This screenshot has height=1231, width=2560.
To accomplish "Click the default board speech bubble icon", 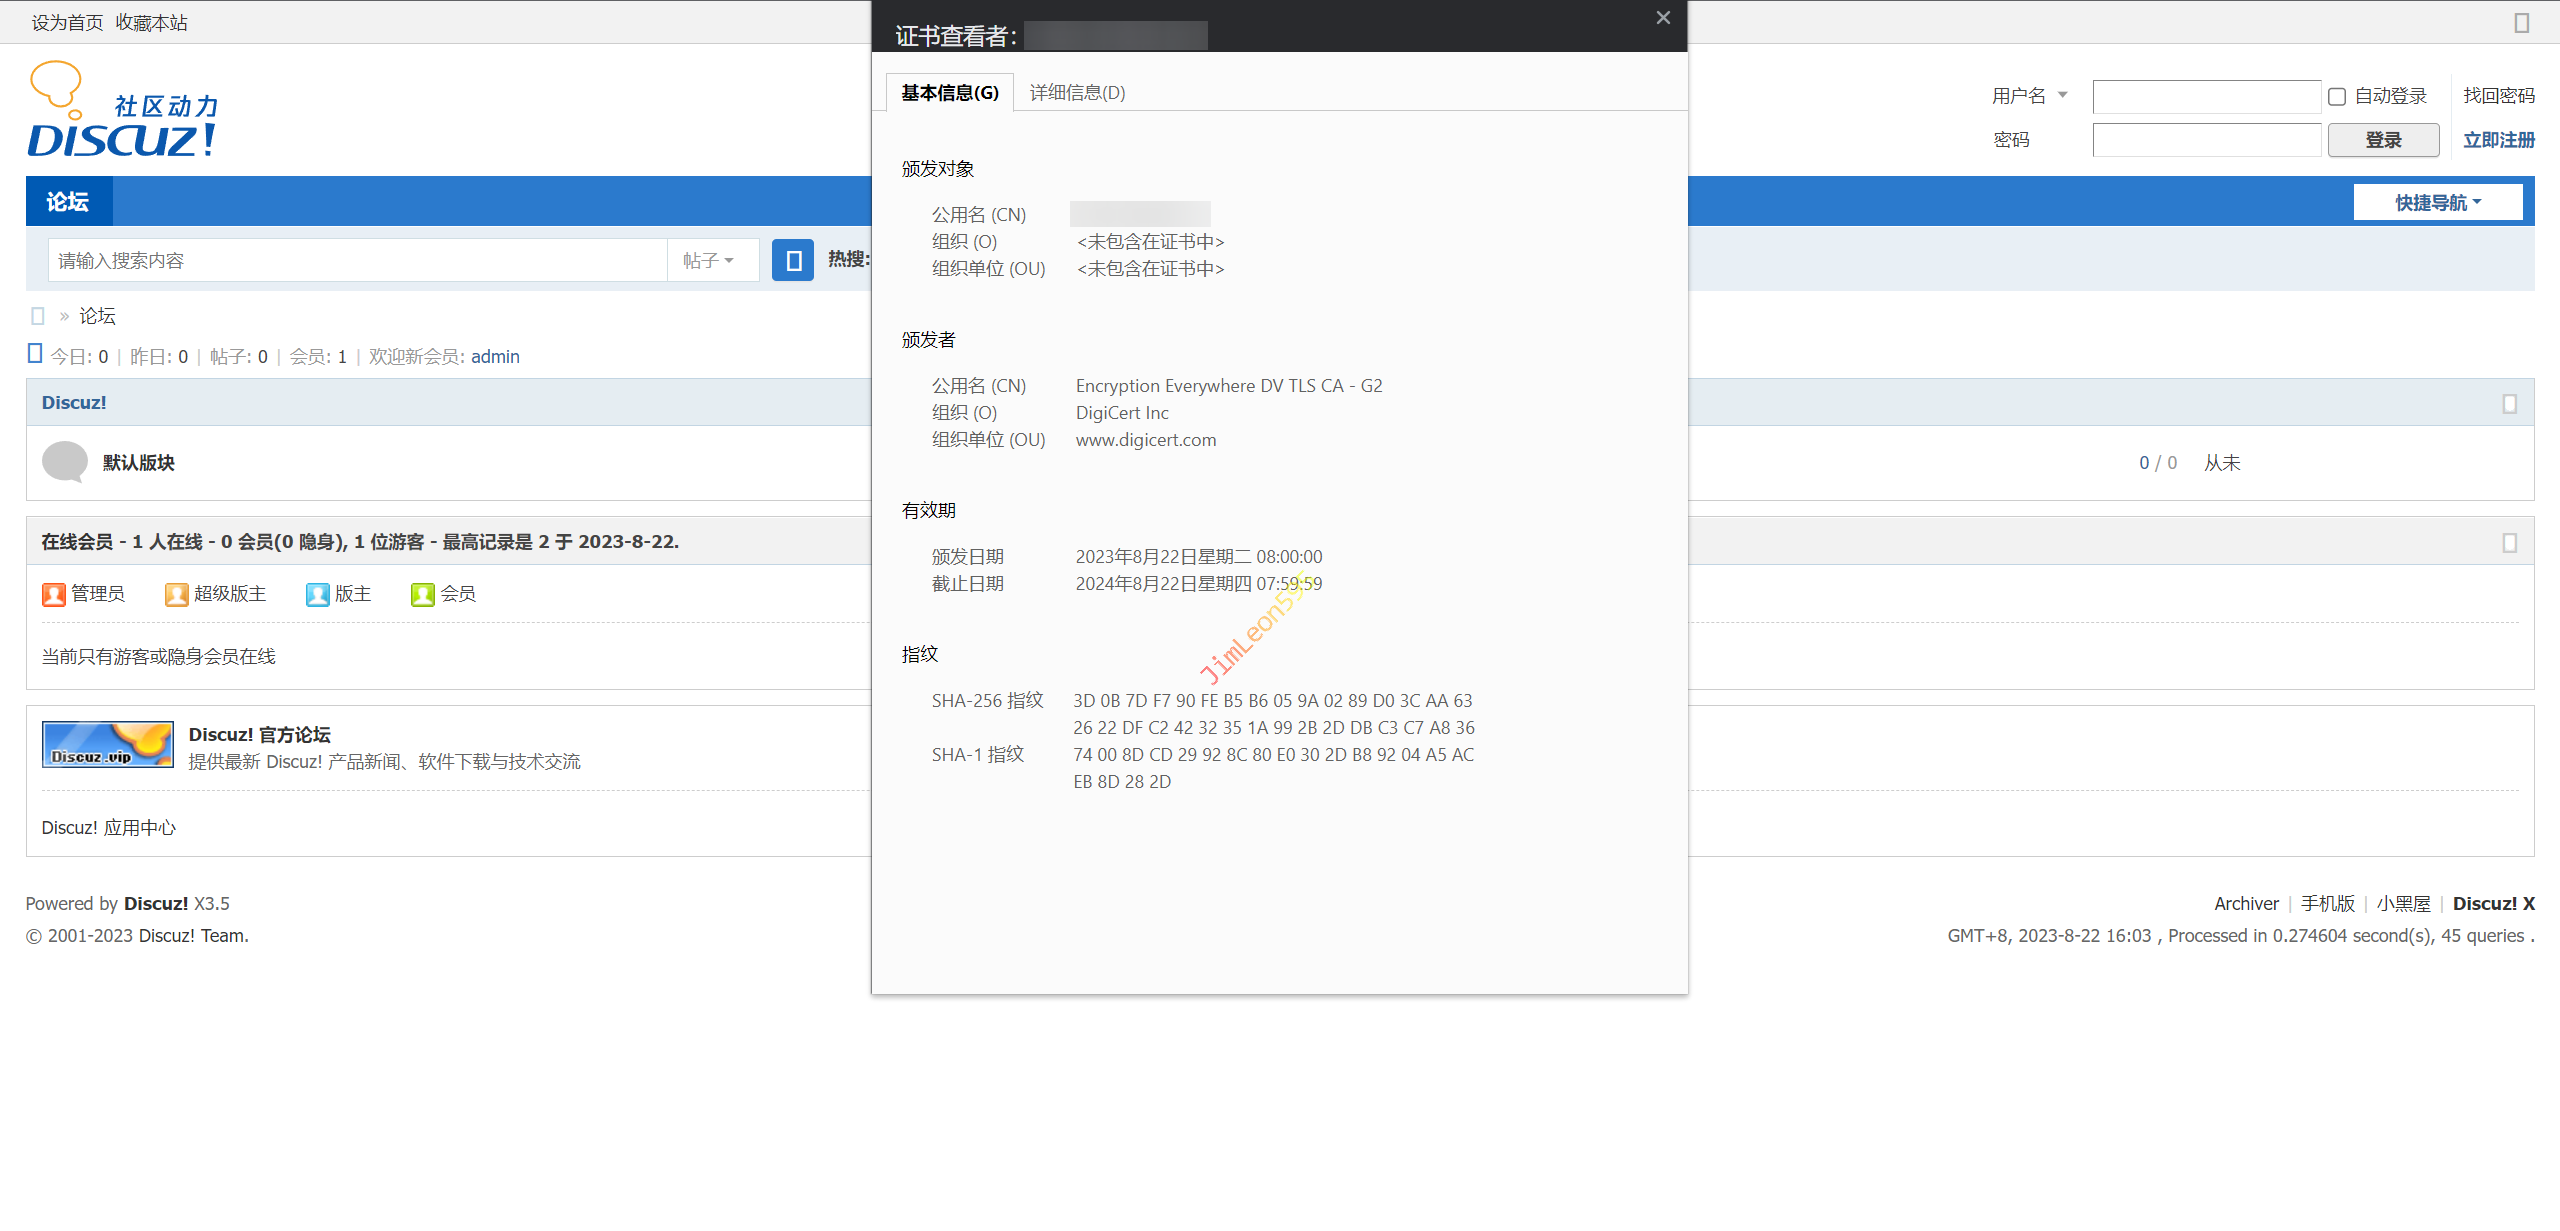I will (65, 462).
